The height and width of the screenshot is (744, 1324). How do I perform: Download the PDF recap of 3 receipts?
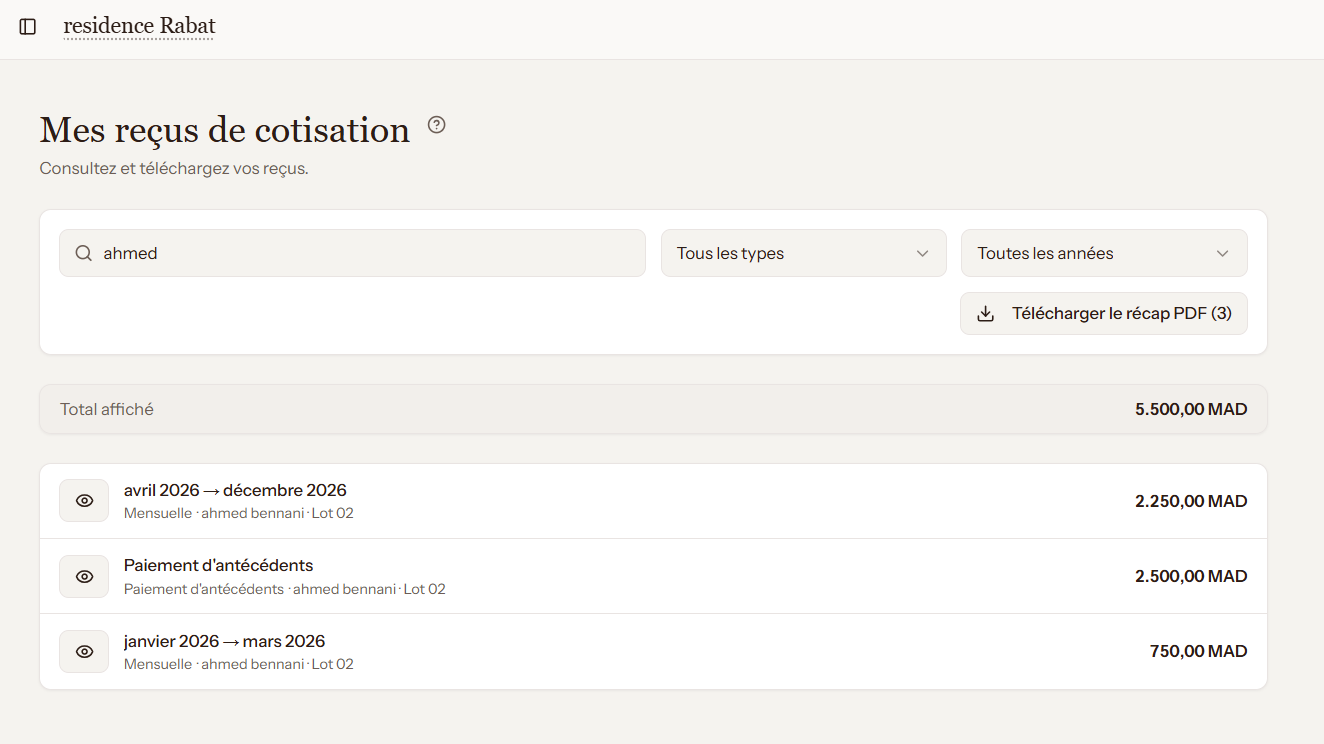pos(1104,314)
